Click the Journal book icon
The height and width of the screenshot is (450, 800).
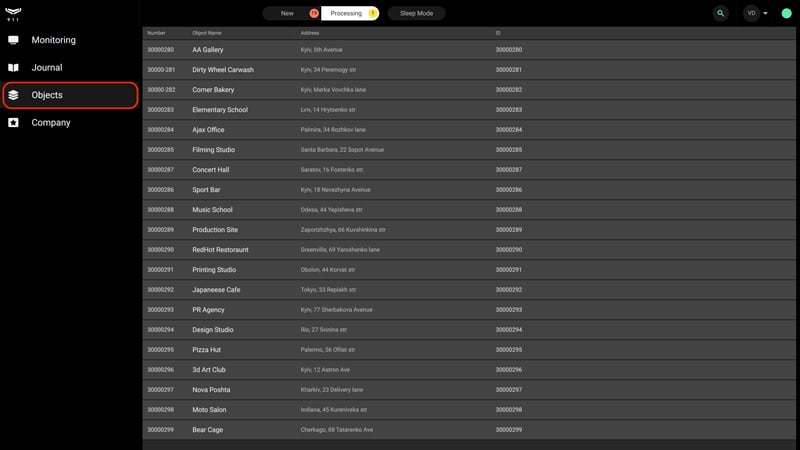13,67
